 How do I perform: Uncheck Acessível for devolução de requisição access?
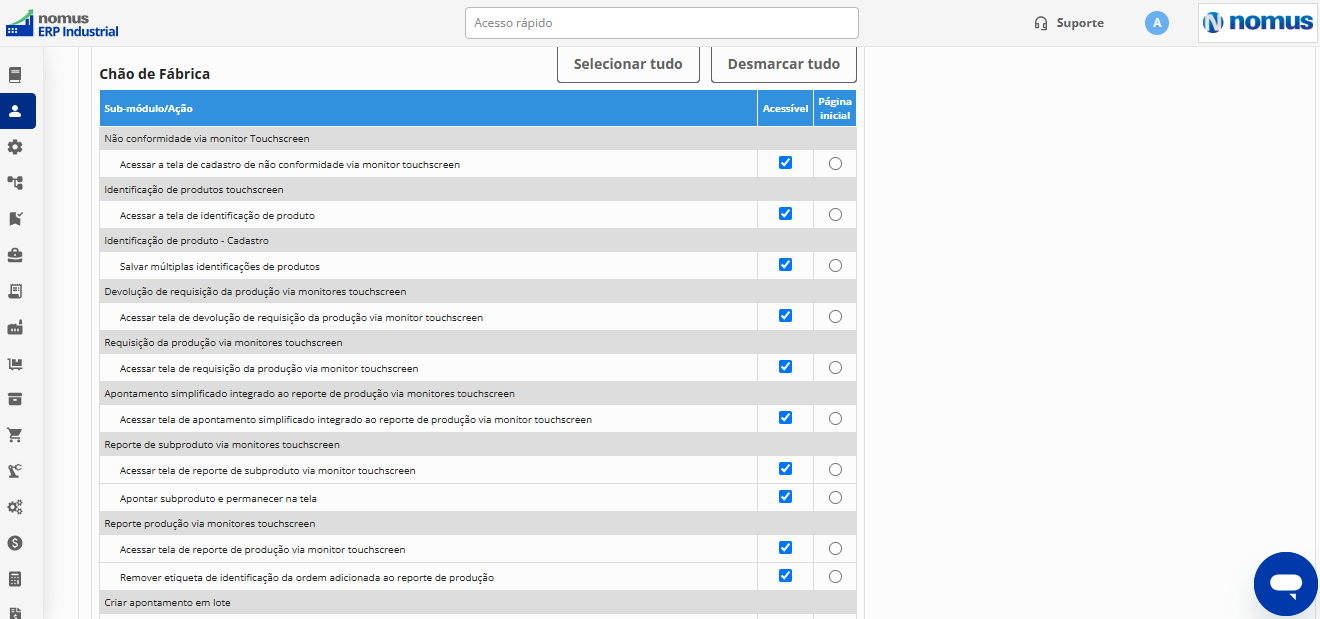point(785,316)
